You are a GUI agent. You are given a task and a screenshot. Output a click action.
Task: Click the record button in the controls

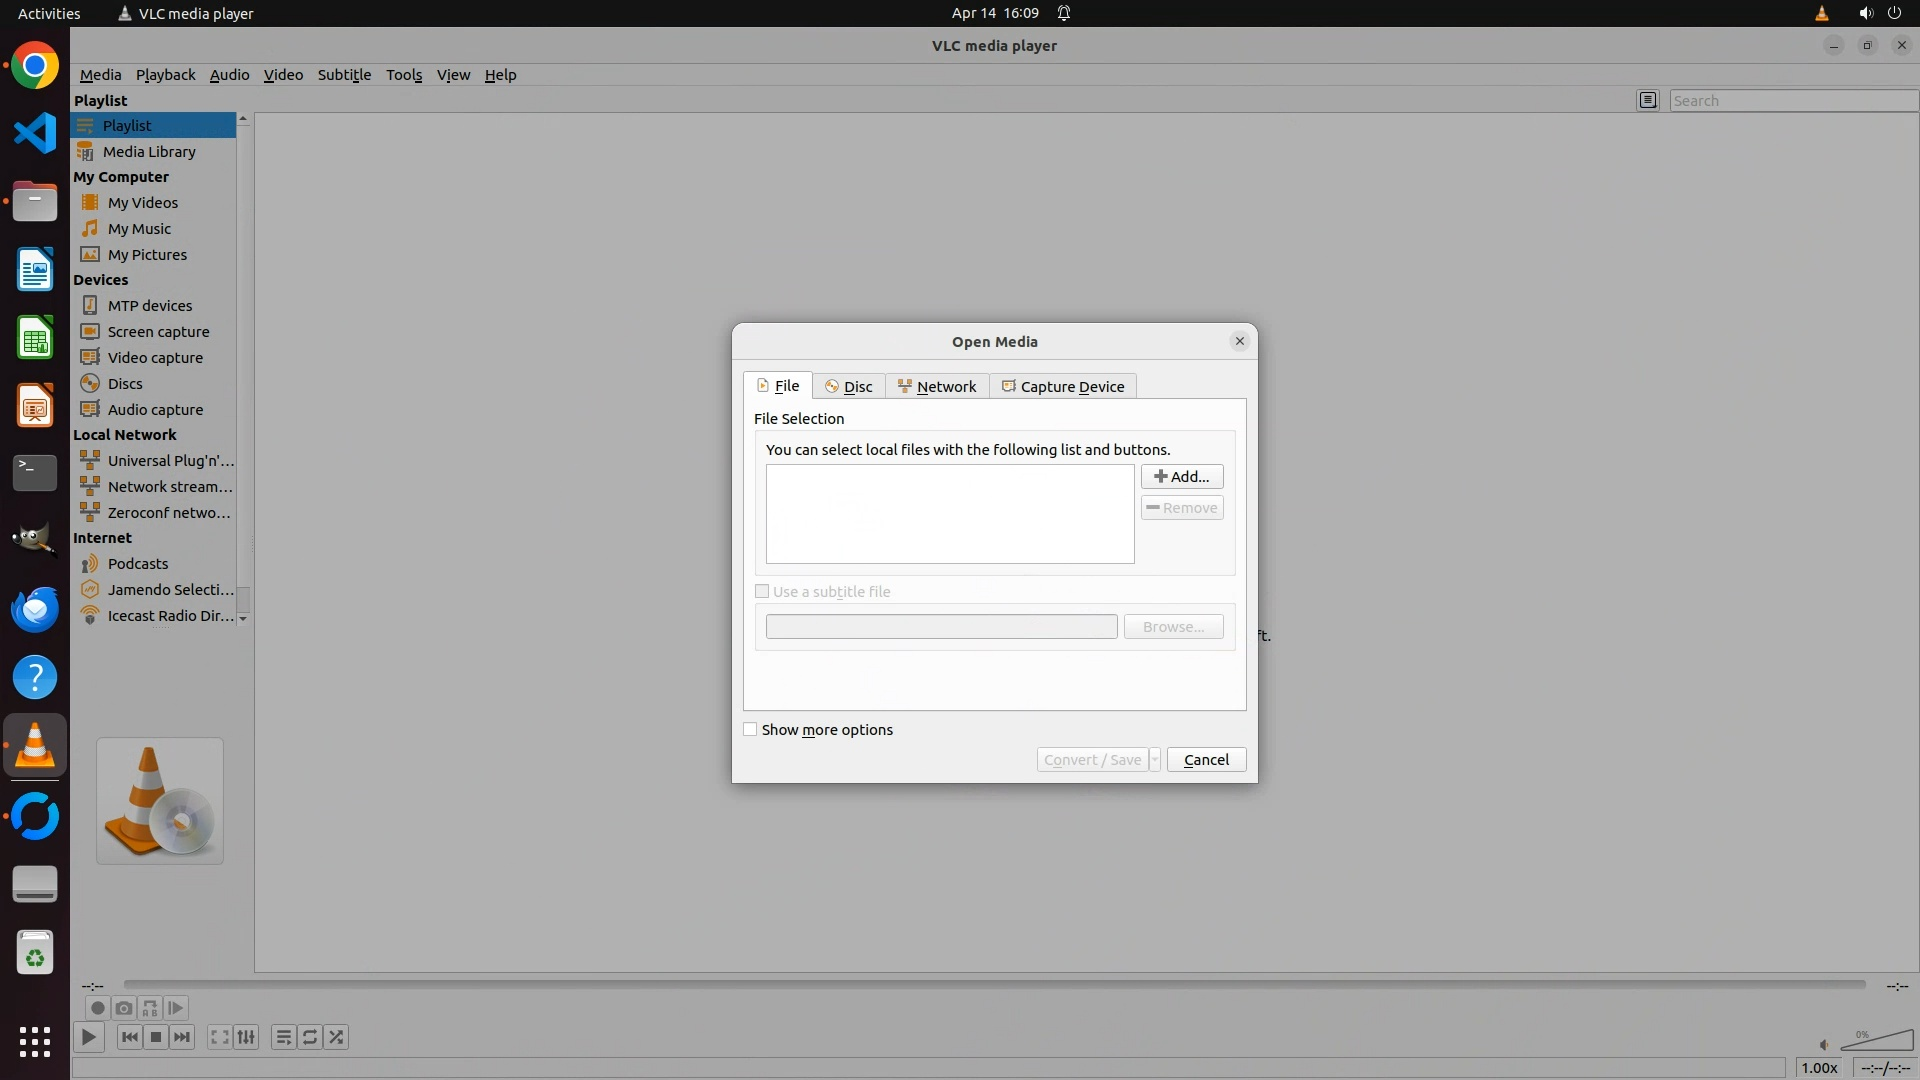[x=97, y=1008]
